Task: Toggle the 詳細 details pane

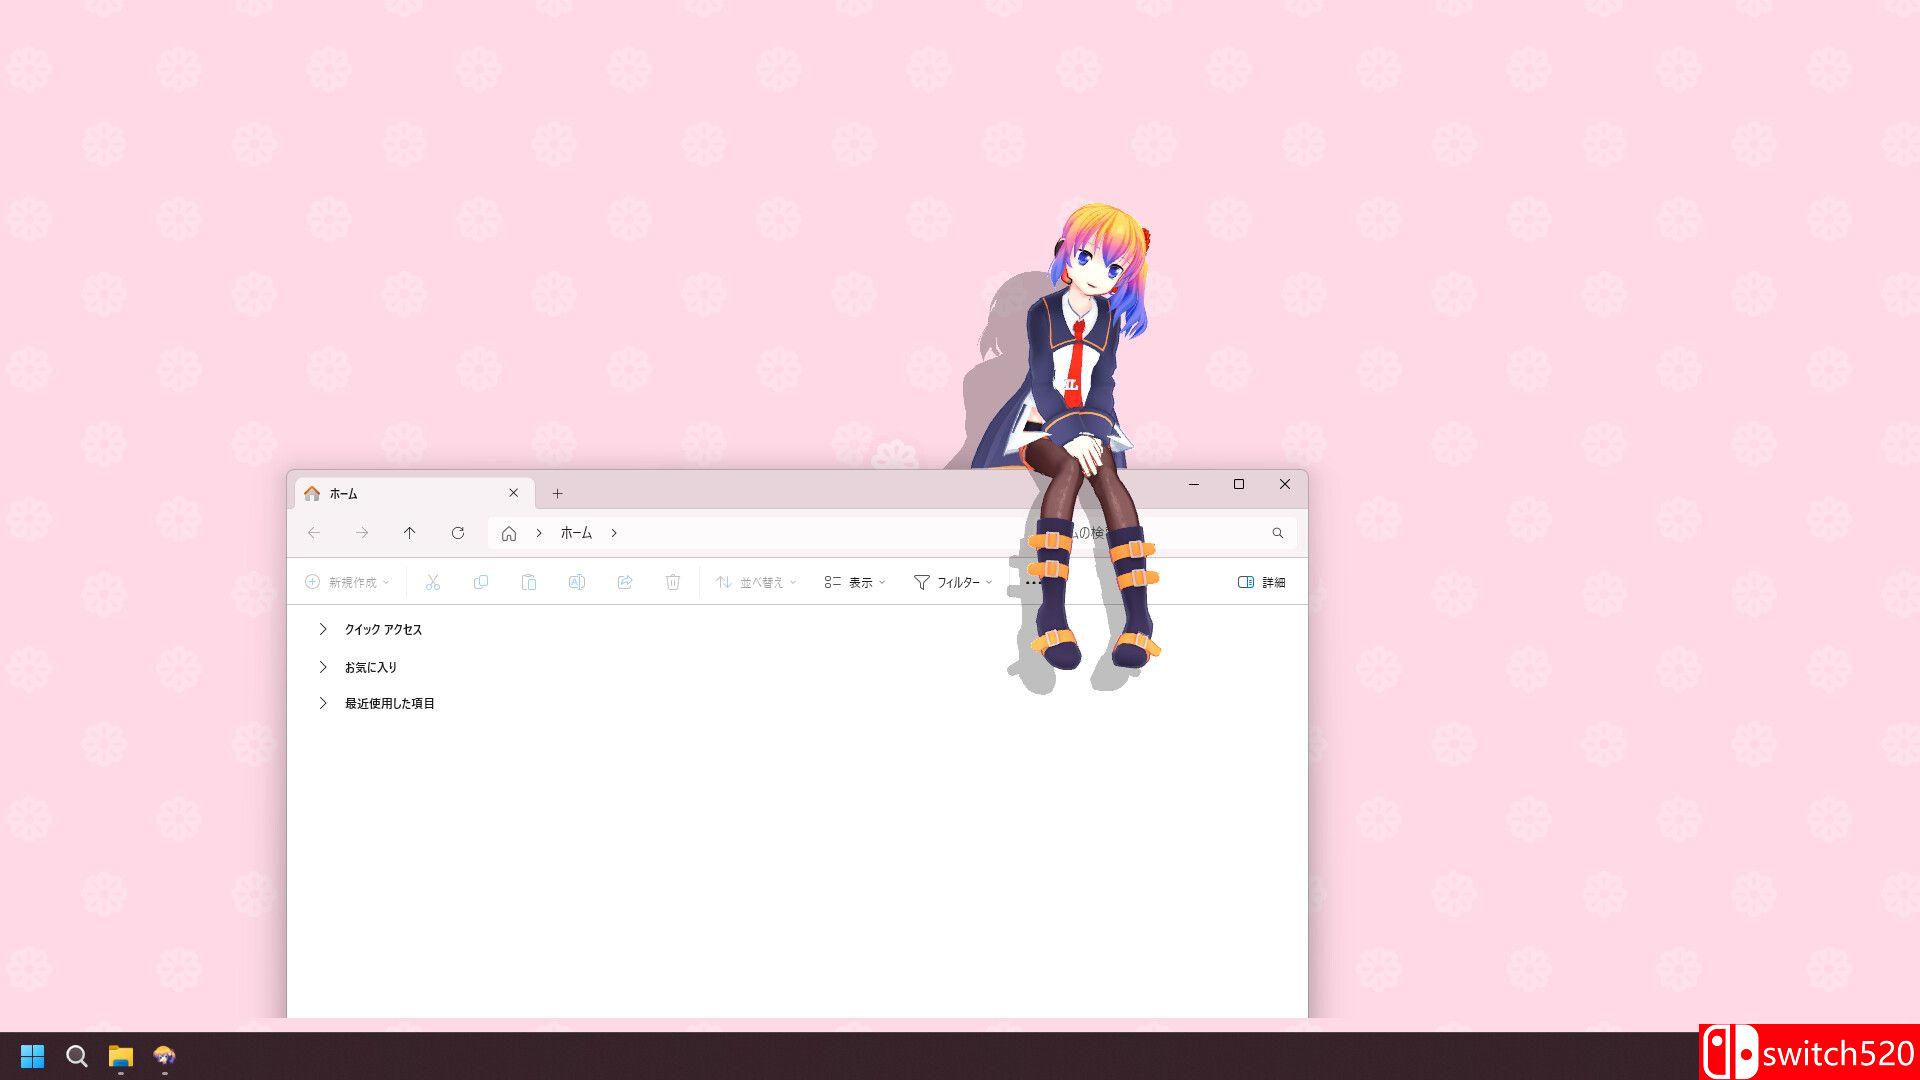Action: tap(1261, 582)
